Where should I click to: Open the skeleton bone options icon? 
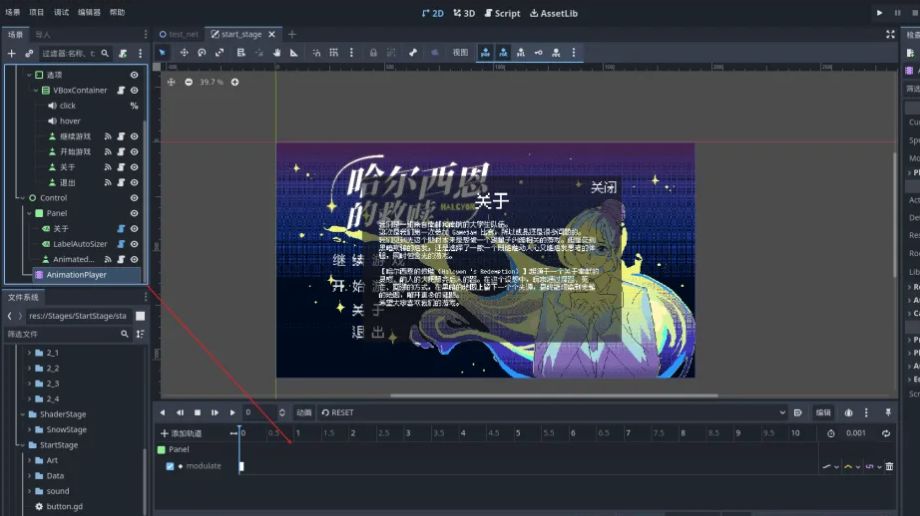(413, 52)
